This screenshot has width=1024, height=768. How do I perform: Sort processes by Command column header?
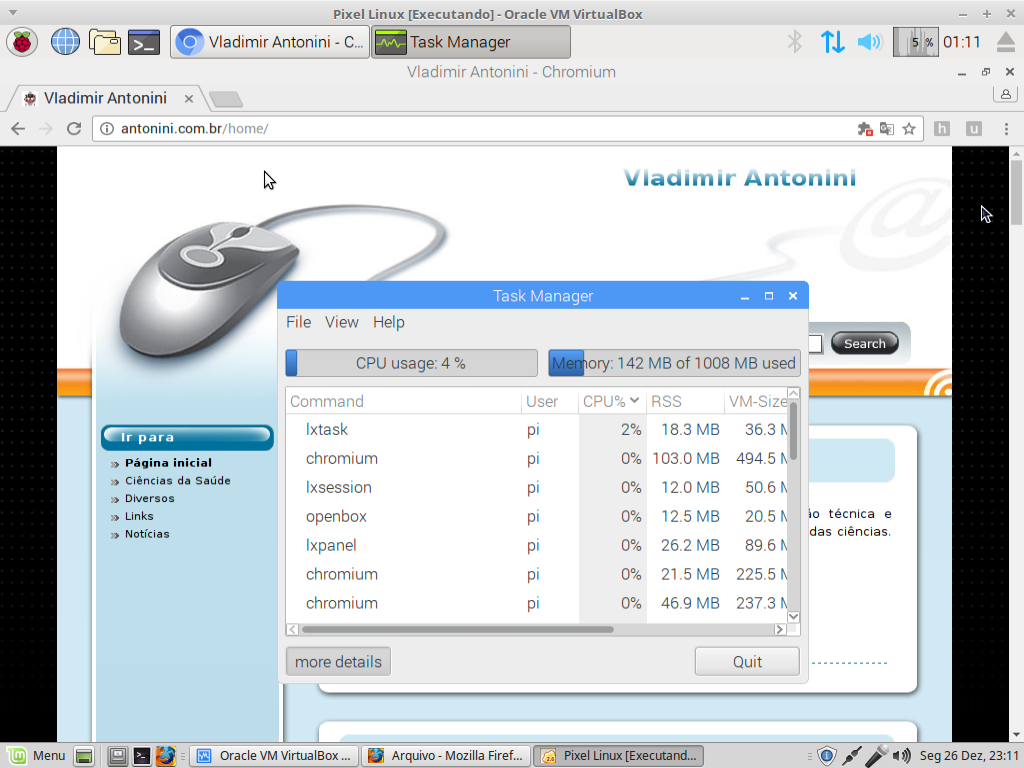point(404,401)
